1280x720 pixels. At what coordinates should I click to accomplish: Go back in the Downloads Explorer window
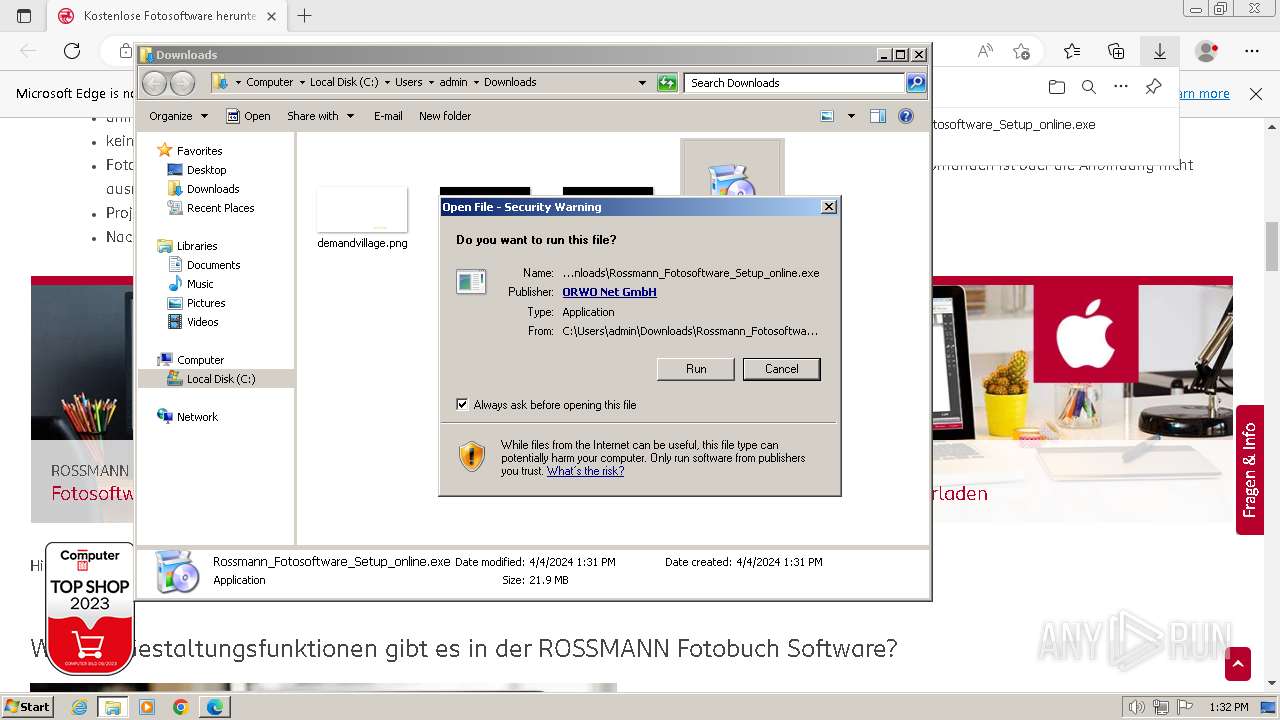[x=154, y=83]
